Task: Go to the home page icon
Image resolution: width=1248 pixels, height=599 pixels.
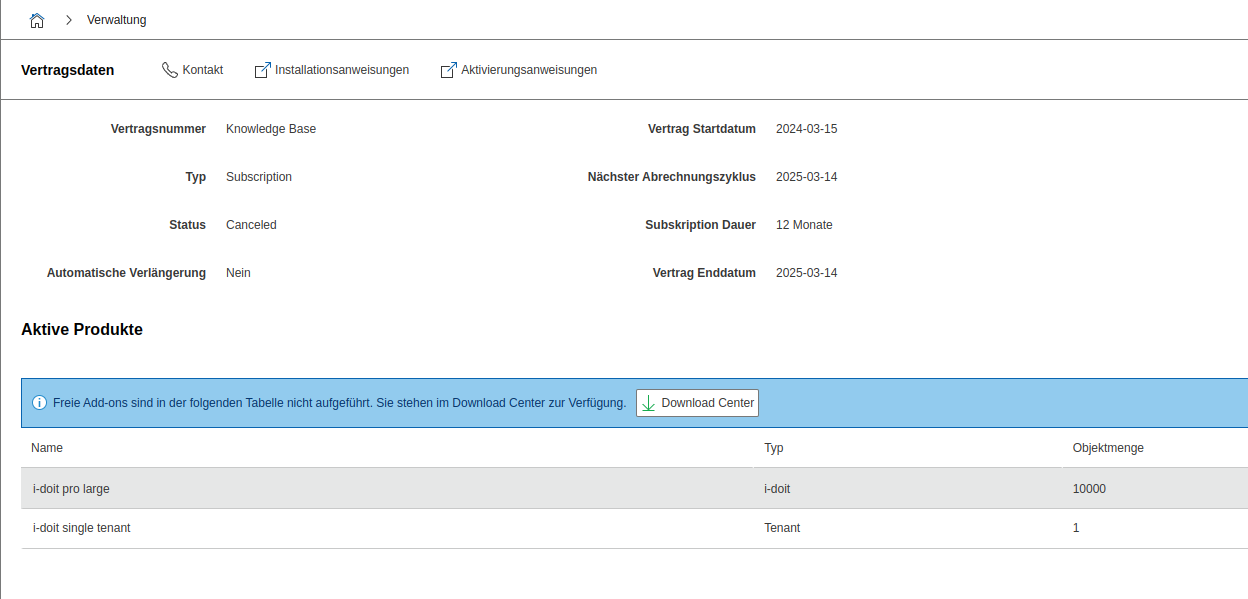Action: click(x=37, y=20)
